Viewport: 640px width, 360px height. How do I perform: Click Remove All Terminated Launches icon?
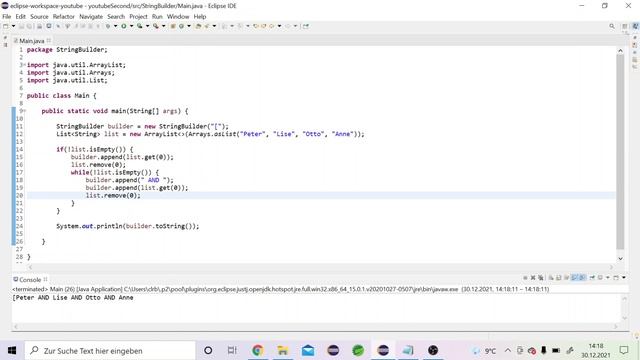[x=541, y=278]
